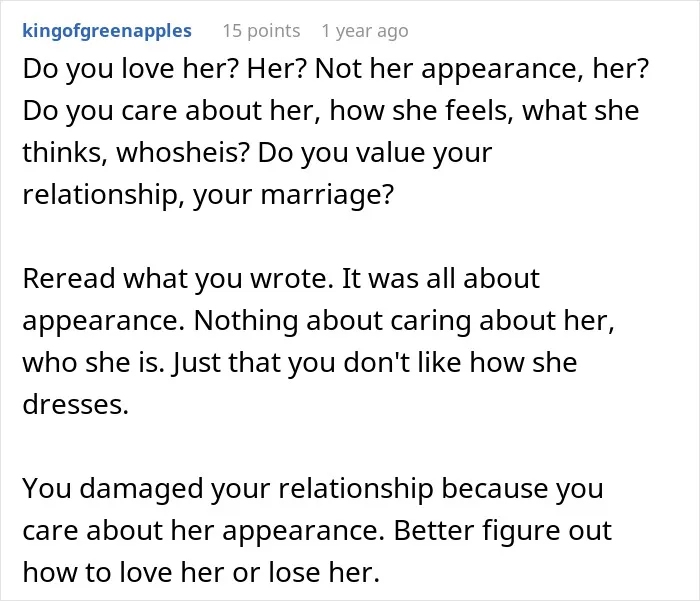The image size is (700, 601).
Task: Click the line "appearance. Nothing about caring about her,"
Action: coord(318,321)
